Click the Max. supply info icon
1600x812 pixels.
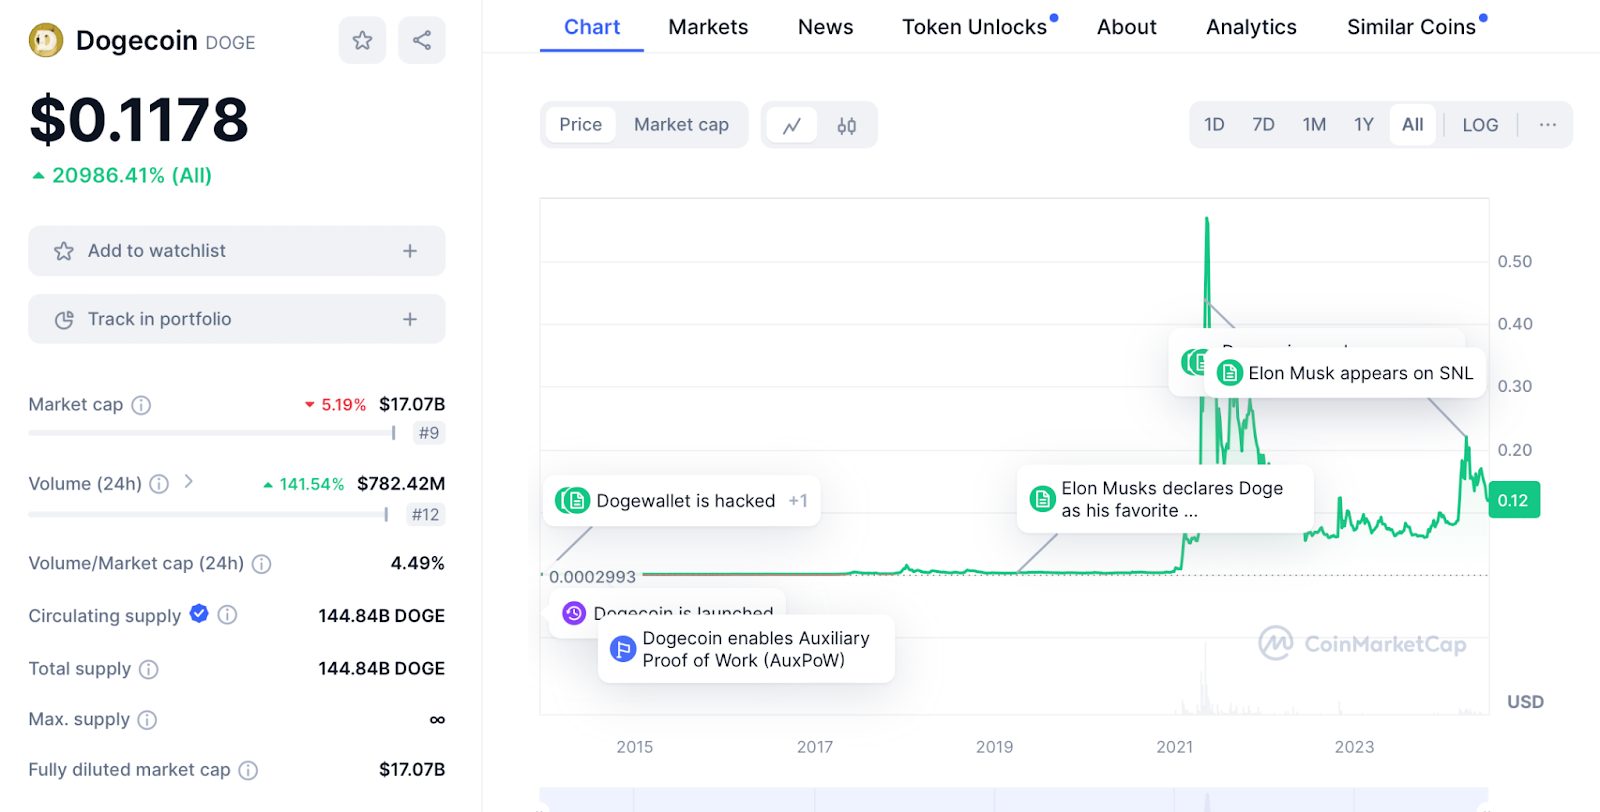coord(147,720)
